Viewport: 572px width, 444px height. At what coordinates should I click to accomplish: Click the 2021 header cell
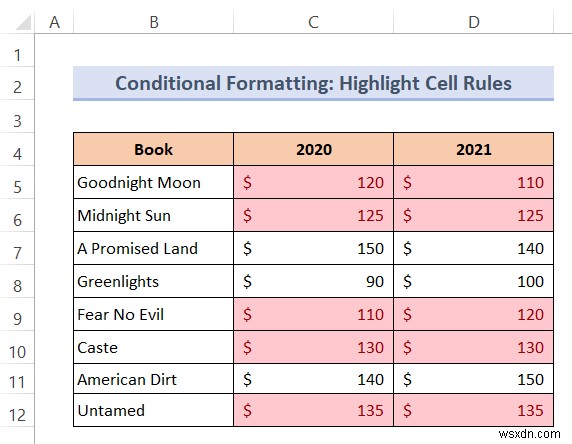[474, 149]
